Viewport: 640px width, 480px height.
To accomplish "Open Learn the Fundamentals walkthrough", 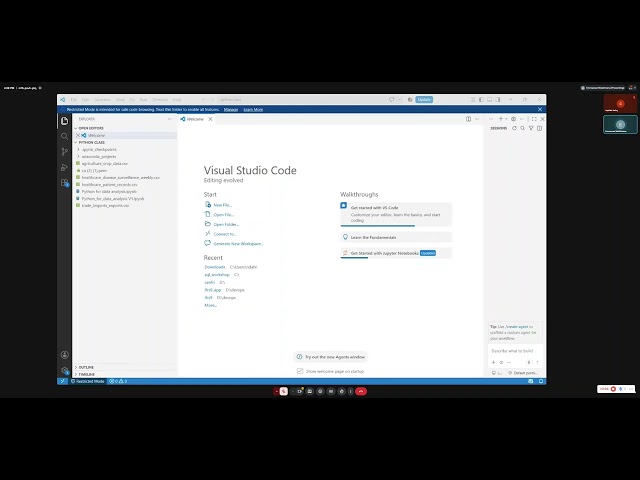I will (x=396, y=237).
